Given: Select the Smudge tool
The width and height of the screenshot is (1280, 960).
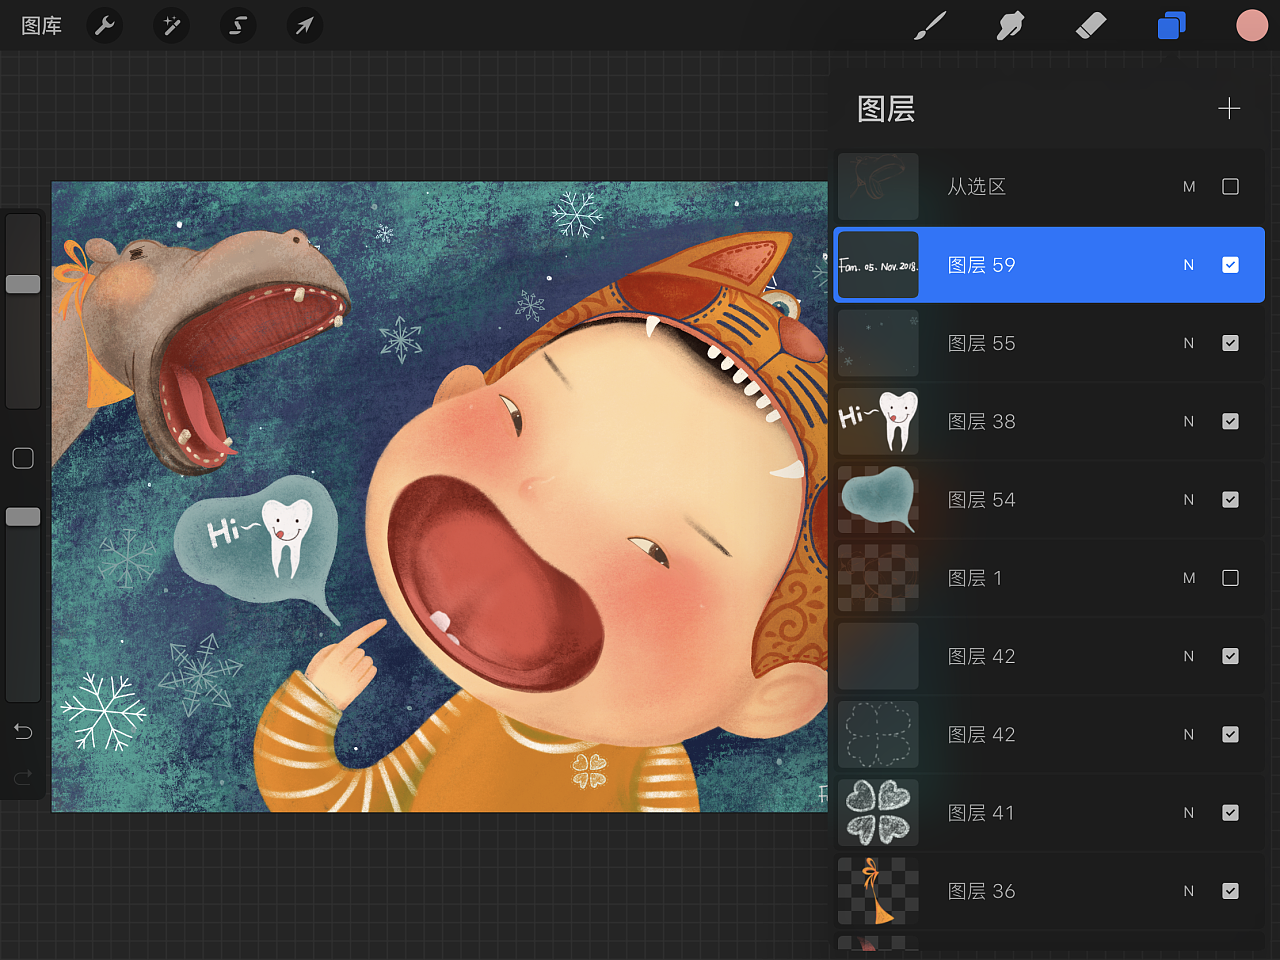Looking at the screenshot, I should coord(1010,26).
